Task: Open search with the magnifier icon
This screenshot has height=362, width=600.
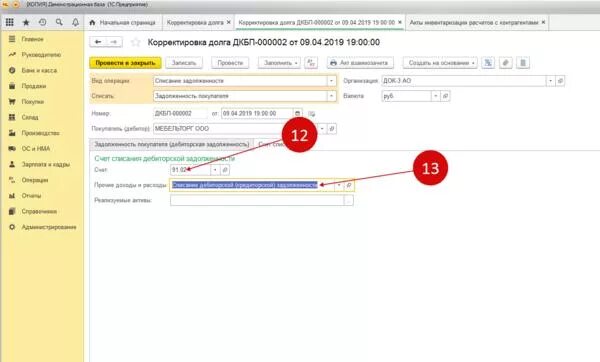Action: point(59,23)
